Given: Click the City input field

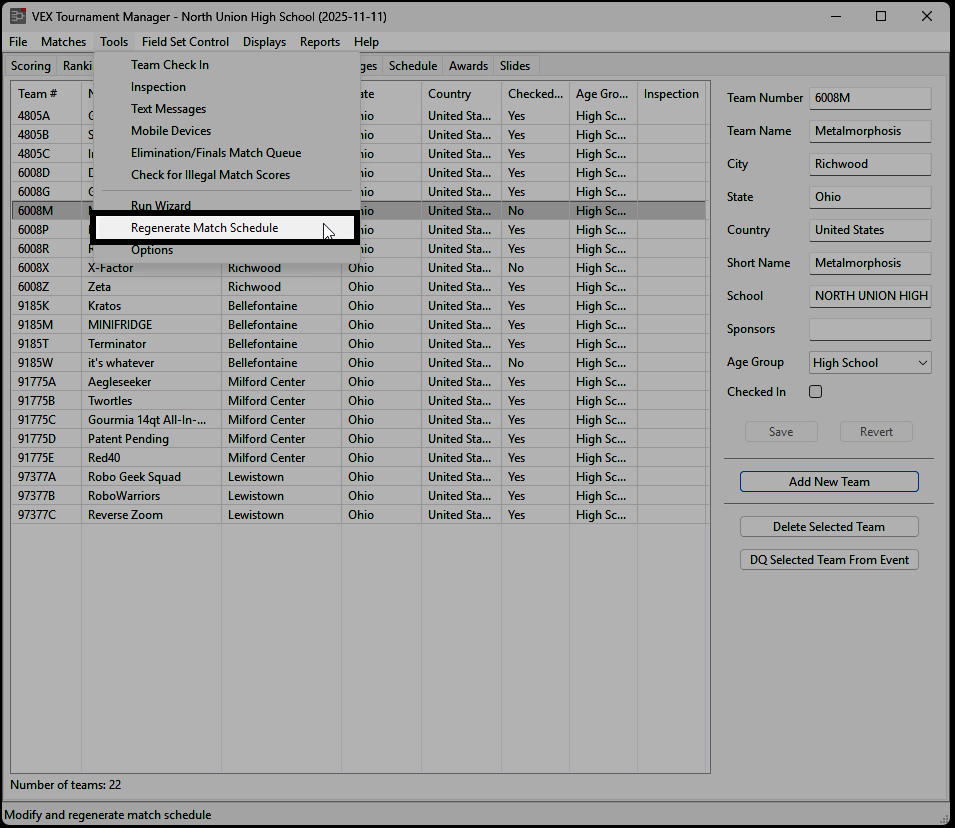Looking at the screenshot, I should pyautogui.click(x=870, y=164).
